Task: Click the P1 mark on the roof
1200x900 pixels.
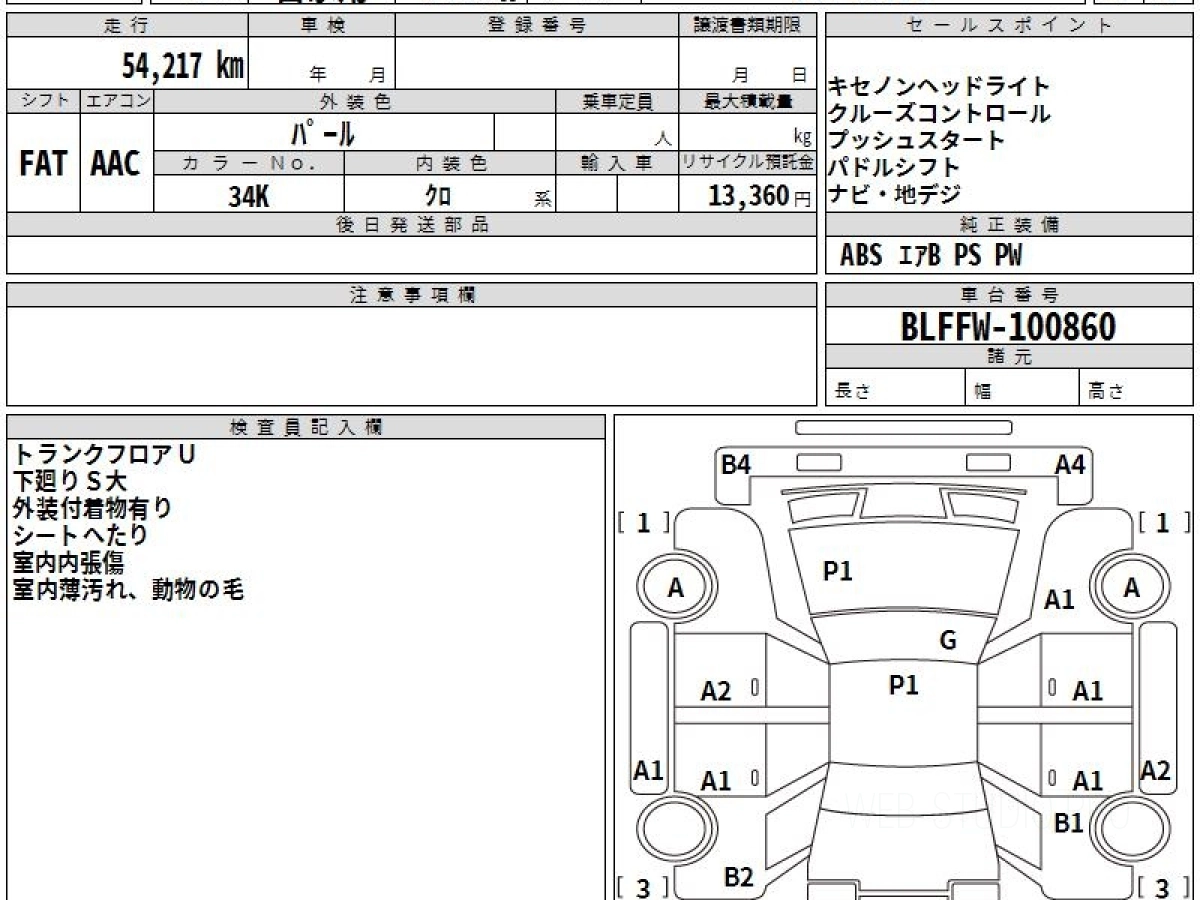Action: [x=904, y=685]
